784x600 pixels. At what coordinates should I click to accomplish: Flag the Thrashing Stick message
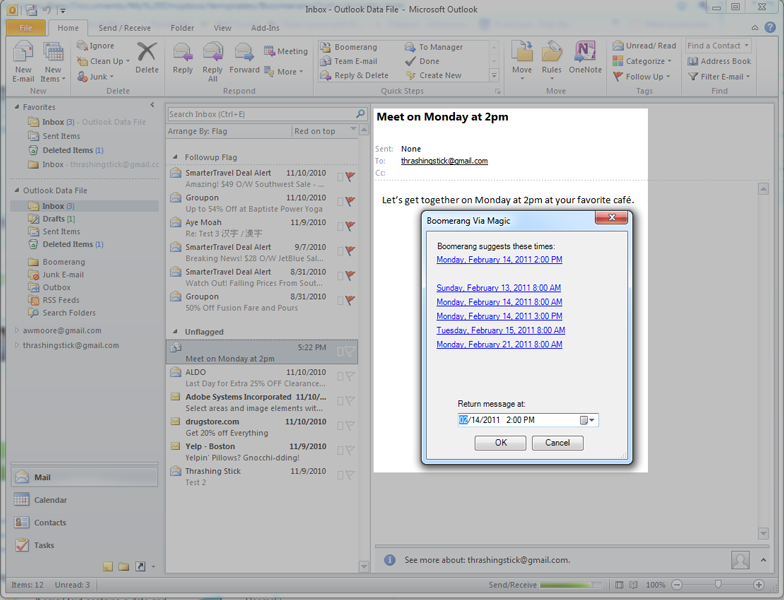tap(350, 475)
